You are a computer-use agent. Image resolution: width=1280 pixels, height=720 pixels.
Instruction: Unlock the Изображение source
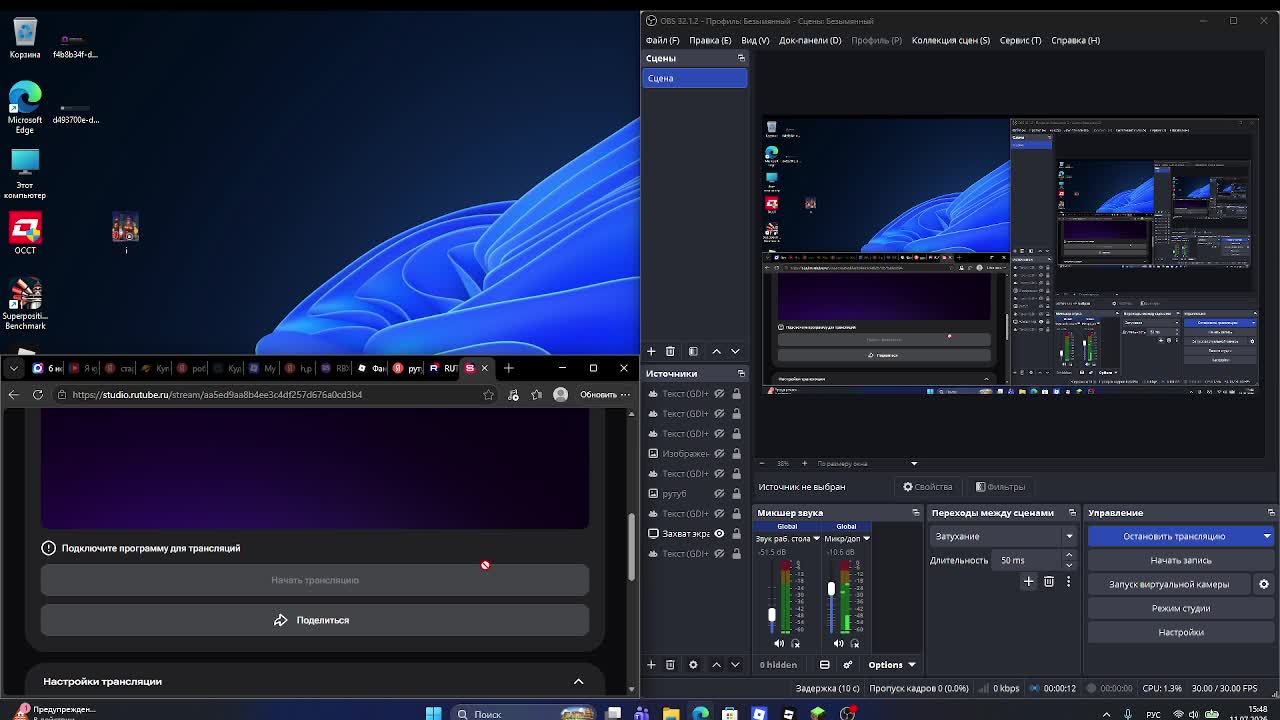[737, 453]
